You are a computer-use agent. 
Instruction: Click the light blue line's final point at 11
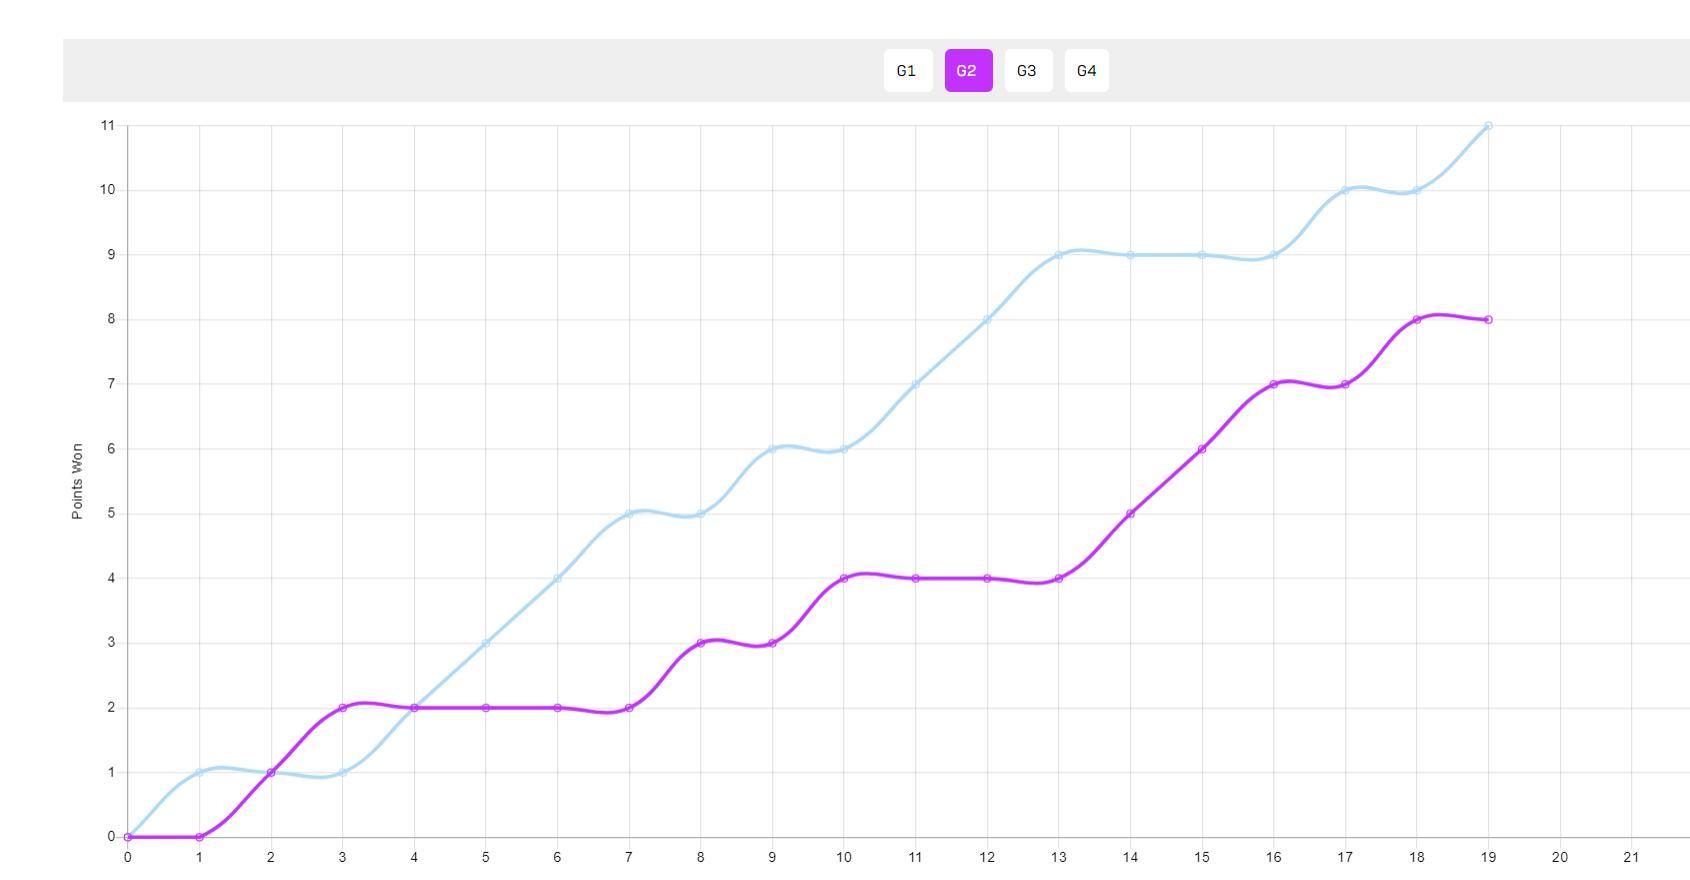[1488, 126]
